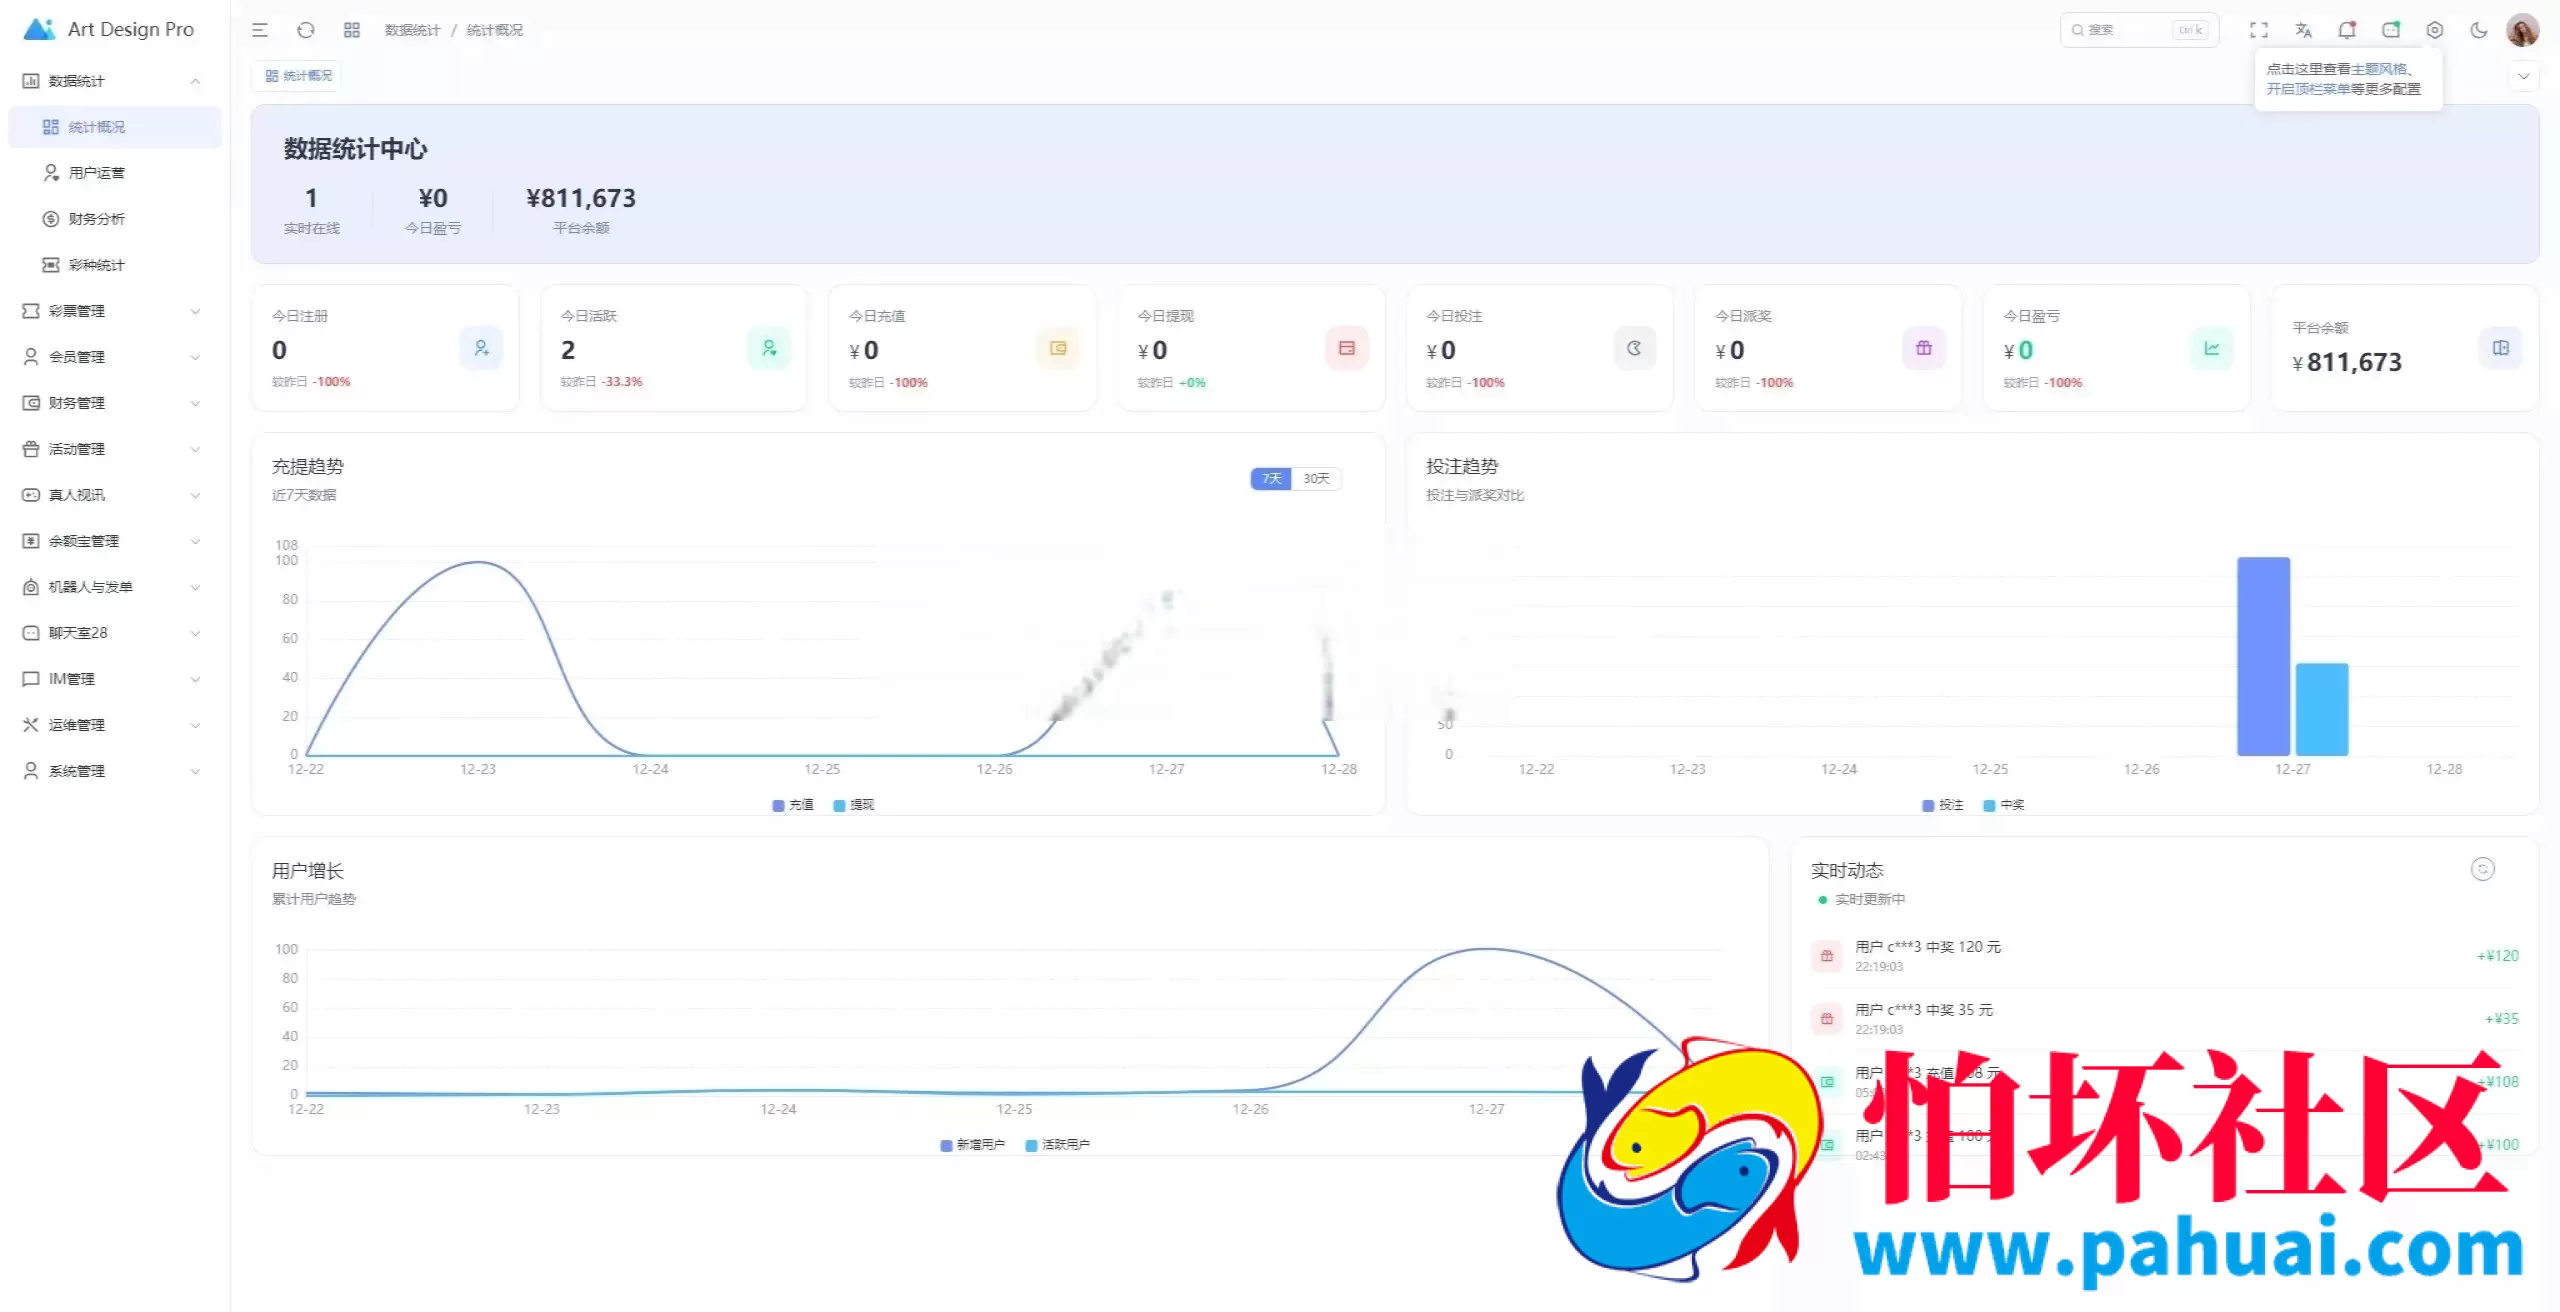Image resolution: width=2560 pixels, height=1312 pixels.
Task: Expand the 余额宝管理 sidebar menu
Action: [114, 541]
